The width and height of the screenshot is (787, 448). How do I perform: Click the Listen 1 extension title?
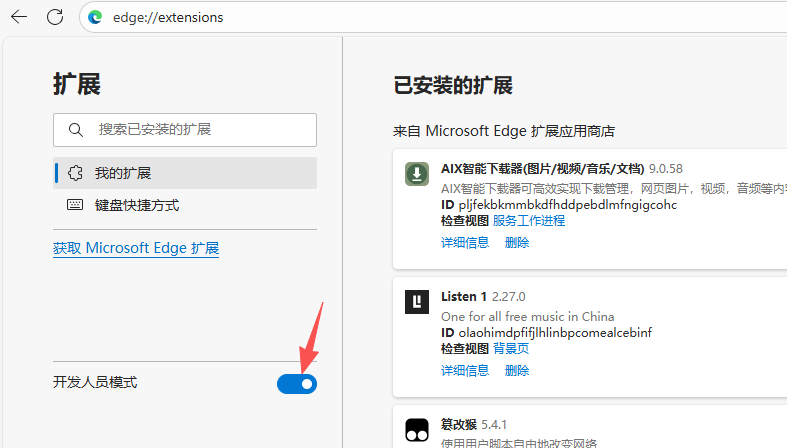[464, 297]
